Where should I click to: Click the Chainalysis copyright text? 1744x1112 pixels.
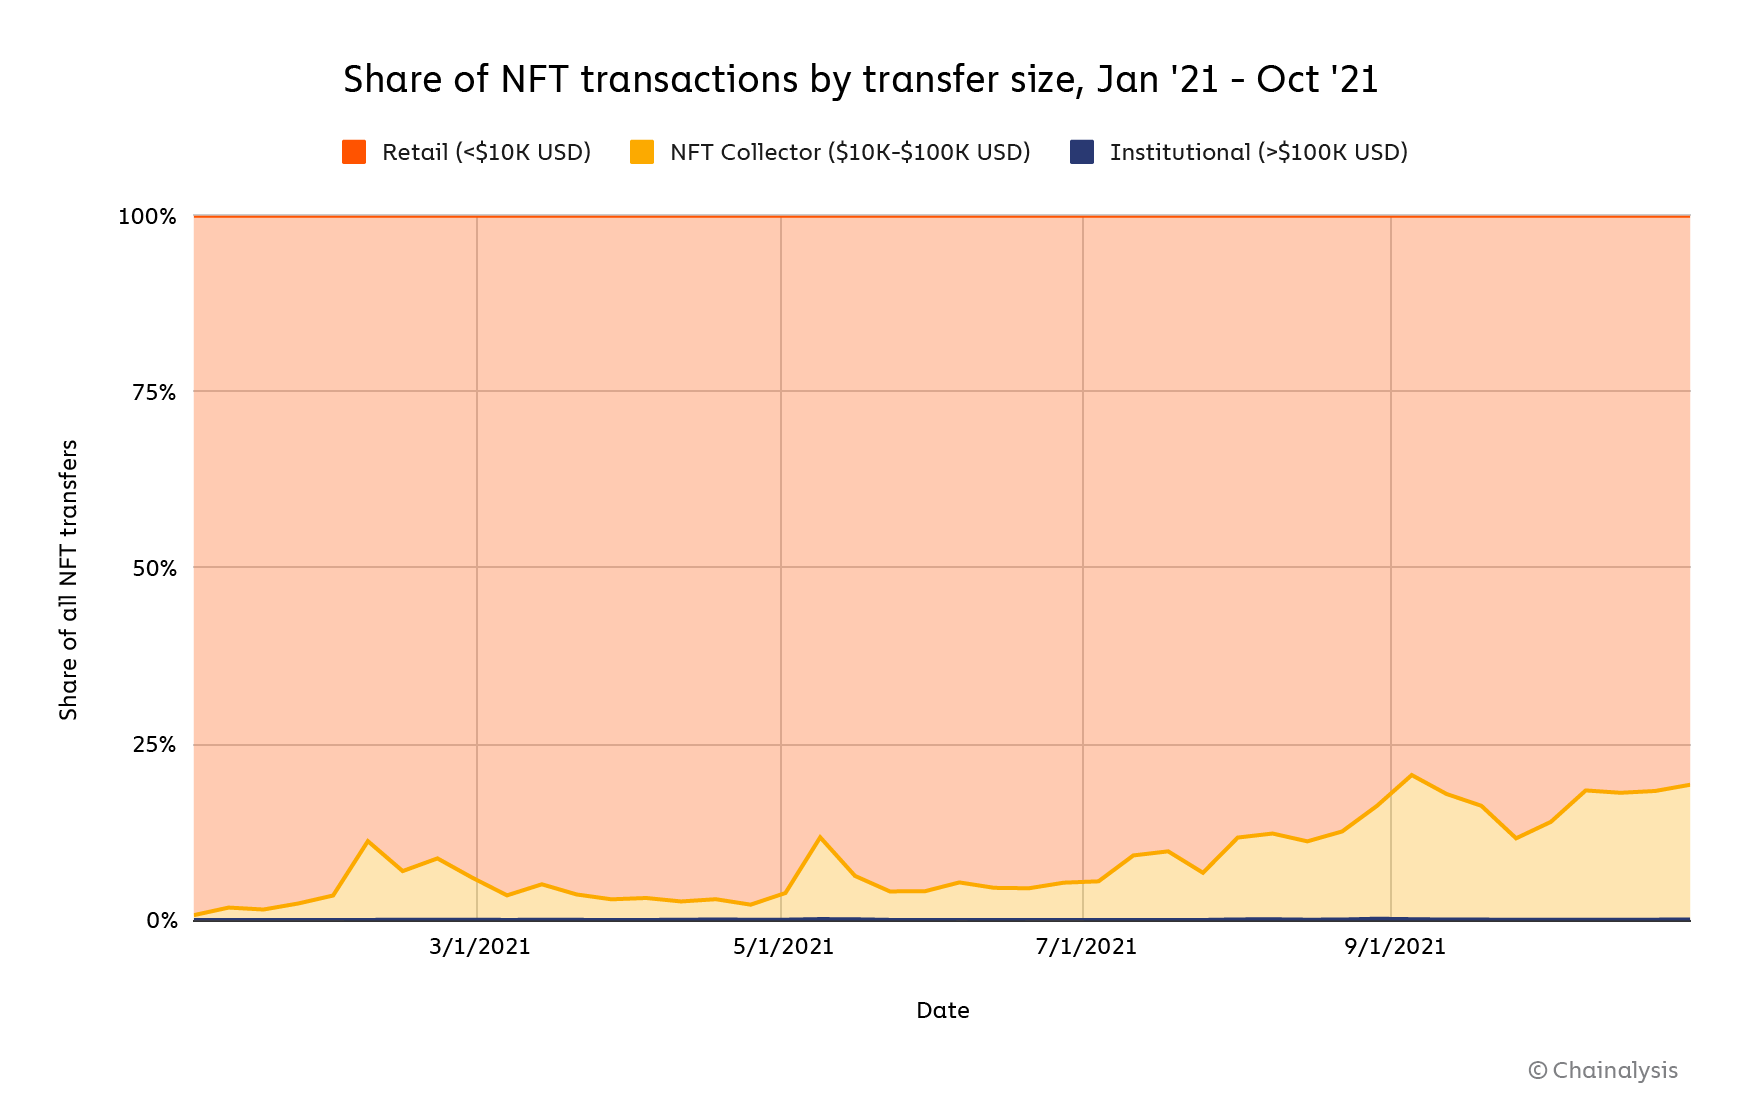1603,1070
